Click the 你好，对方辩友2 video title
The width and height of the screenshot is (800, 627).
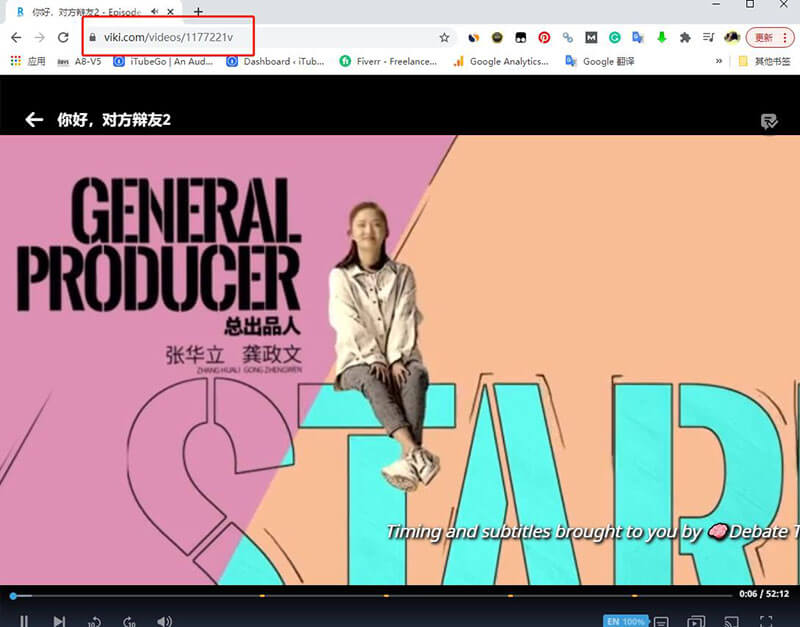coord(114,120)
